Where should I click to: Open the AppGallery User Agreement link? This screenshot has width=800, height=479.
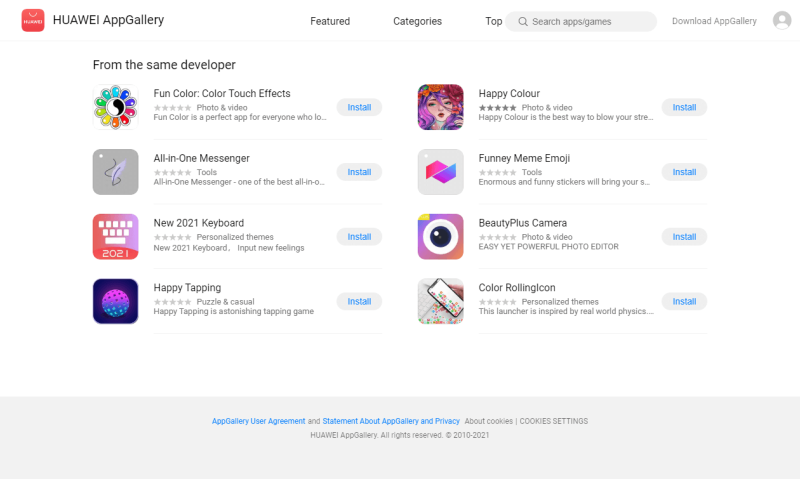tap(258, 421)
